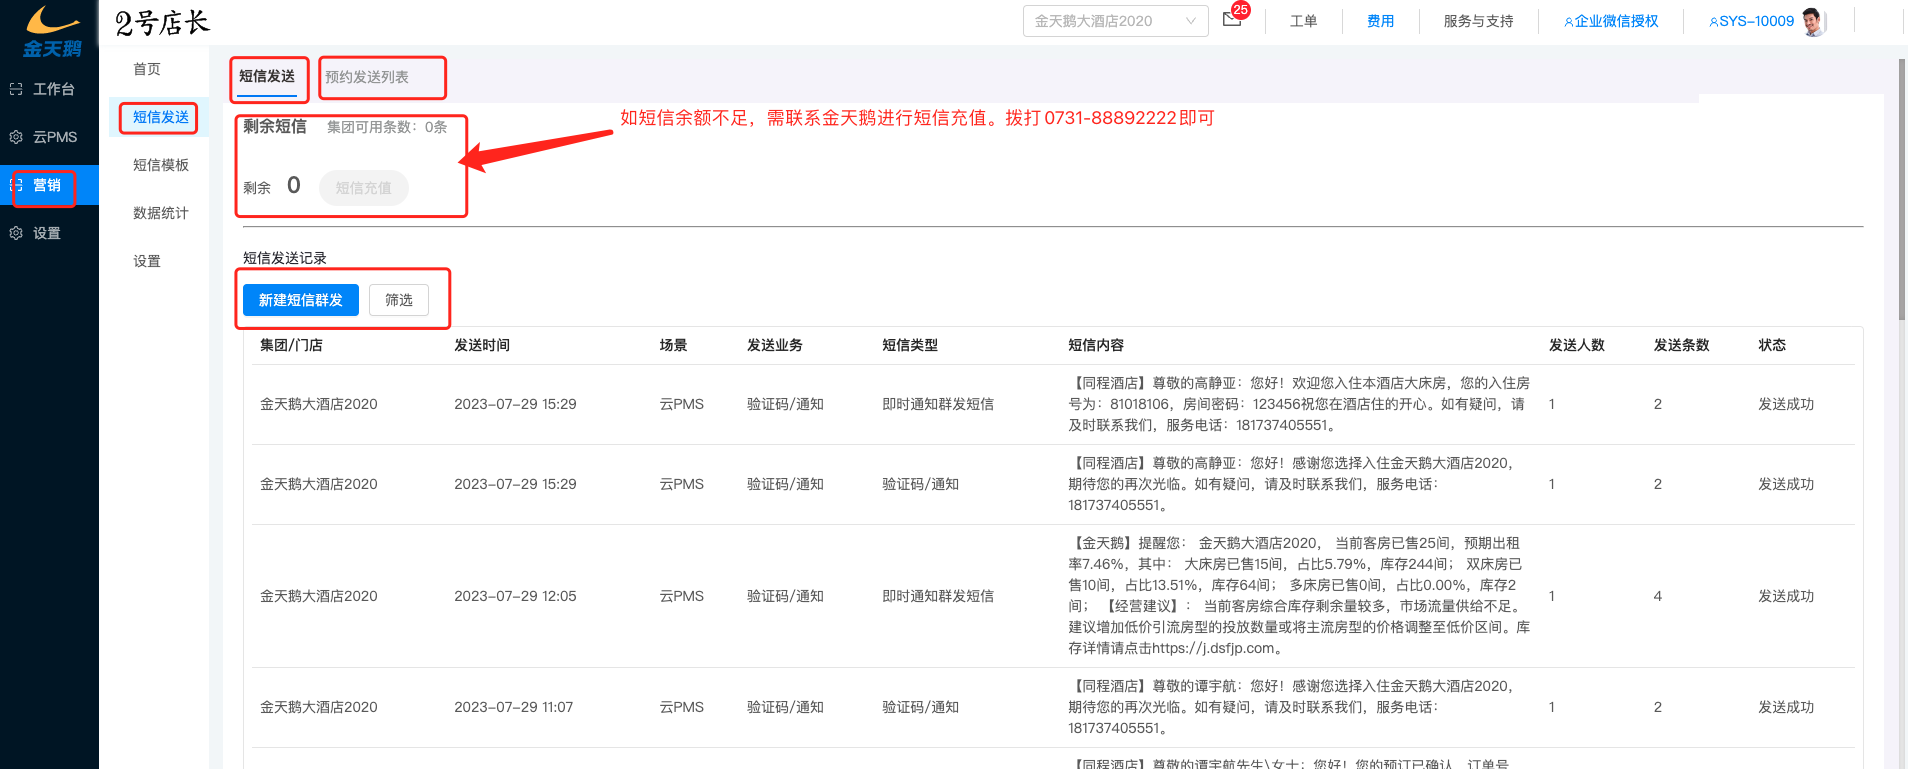Open 设置 in the light submenu
The height and width of the screenshot is (769, 1908).
point(147,261)
